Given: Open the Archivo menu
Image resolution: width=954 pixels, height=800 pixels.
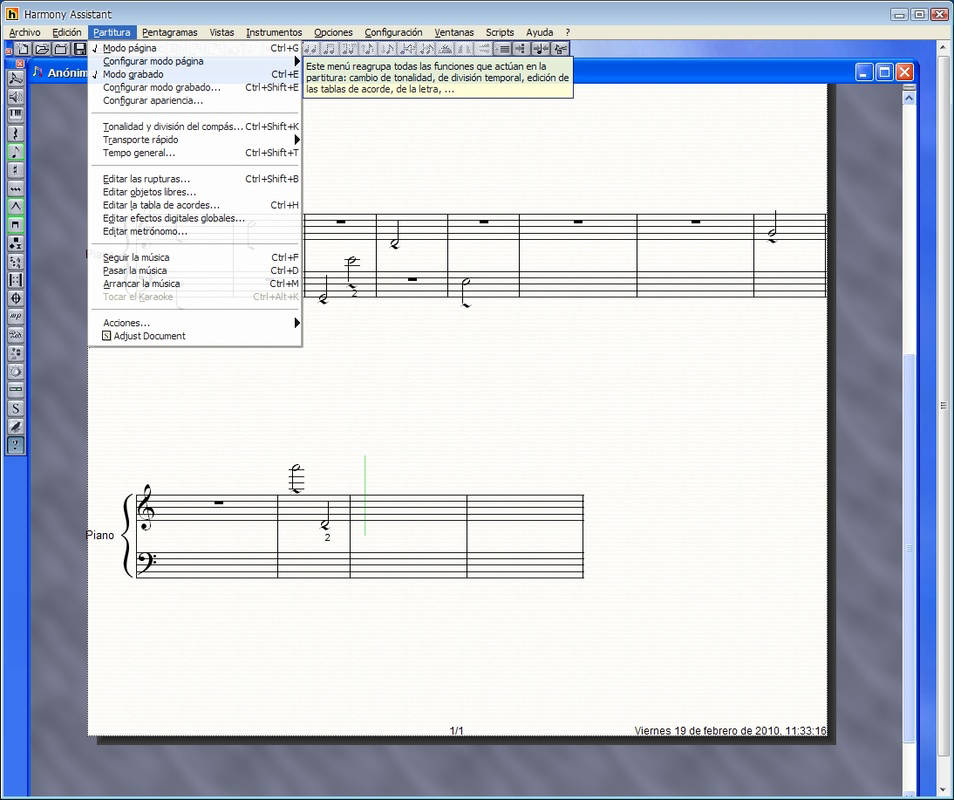Looking at the screenshot, I should point(25,32).
